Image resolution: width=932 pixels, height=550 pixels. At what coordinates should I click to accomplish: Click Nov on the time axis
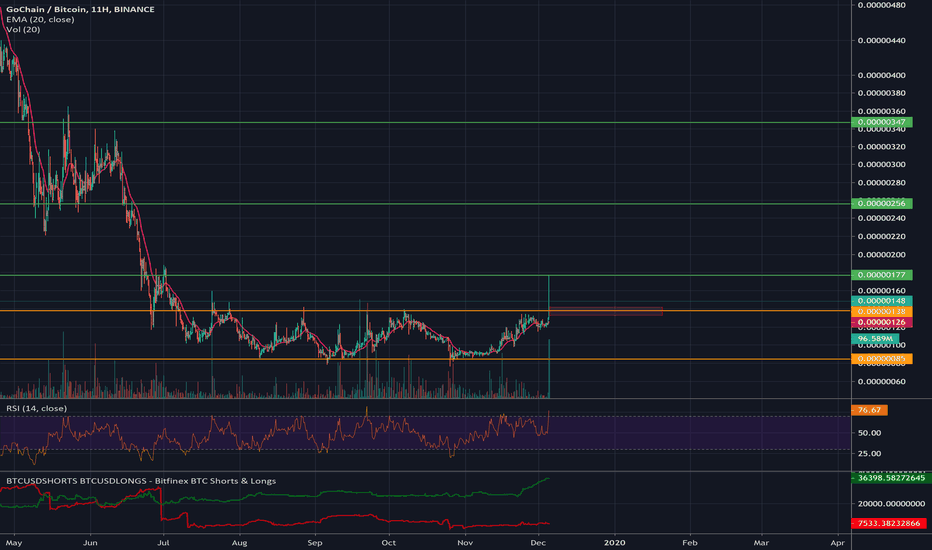[465, 542]
